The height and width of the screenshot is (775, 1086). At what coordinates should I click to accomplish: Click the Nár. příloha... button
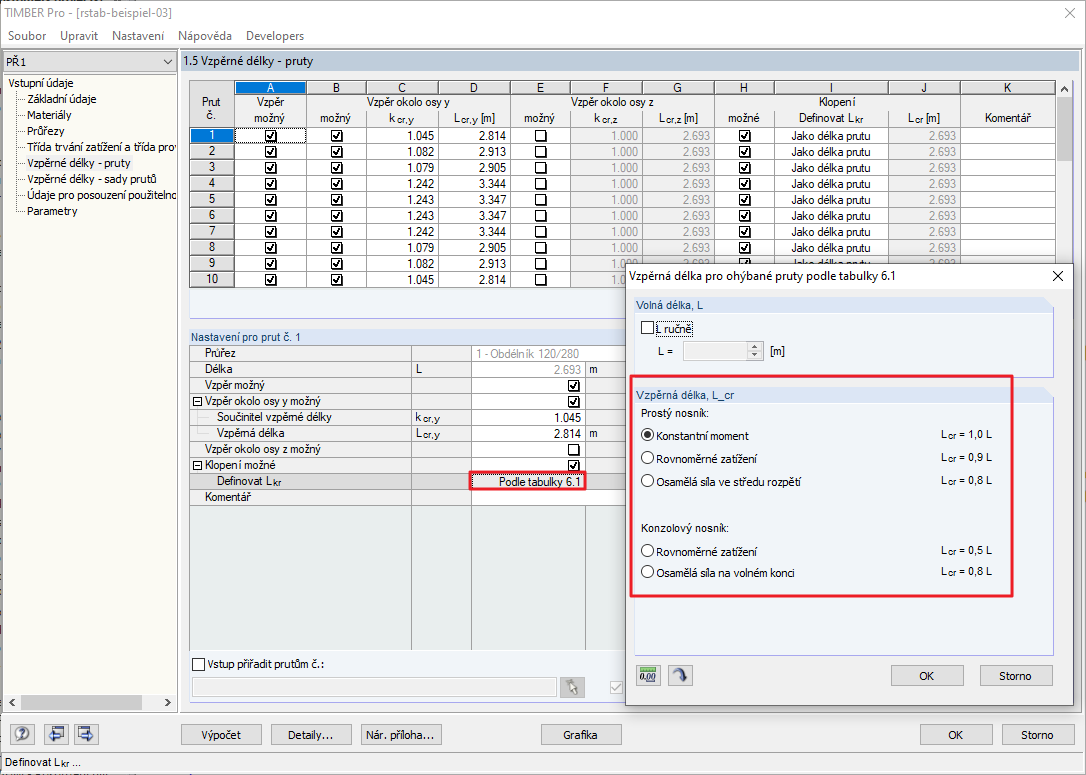tap(401, 735)
